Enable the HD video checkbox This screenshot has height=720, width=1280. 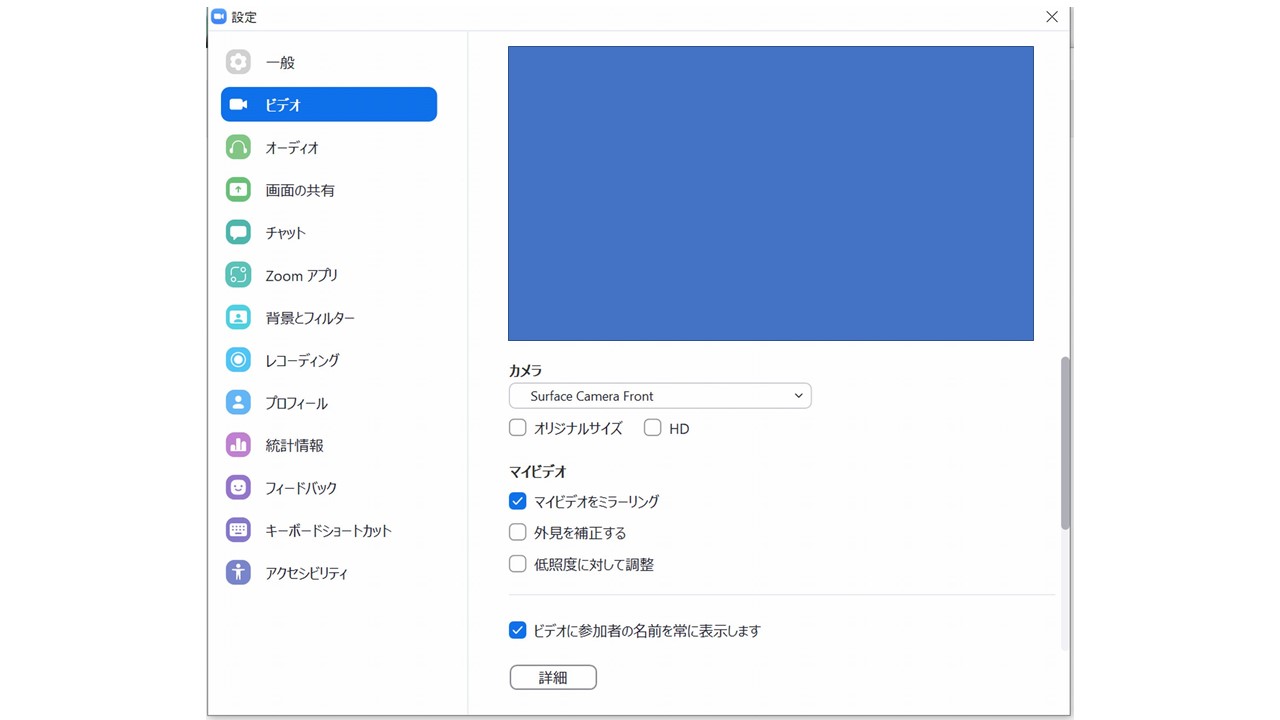(652, 427)
